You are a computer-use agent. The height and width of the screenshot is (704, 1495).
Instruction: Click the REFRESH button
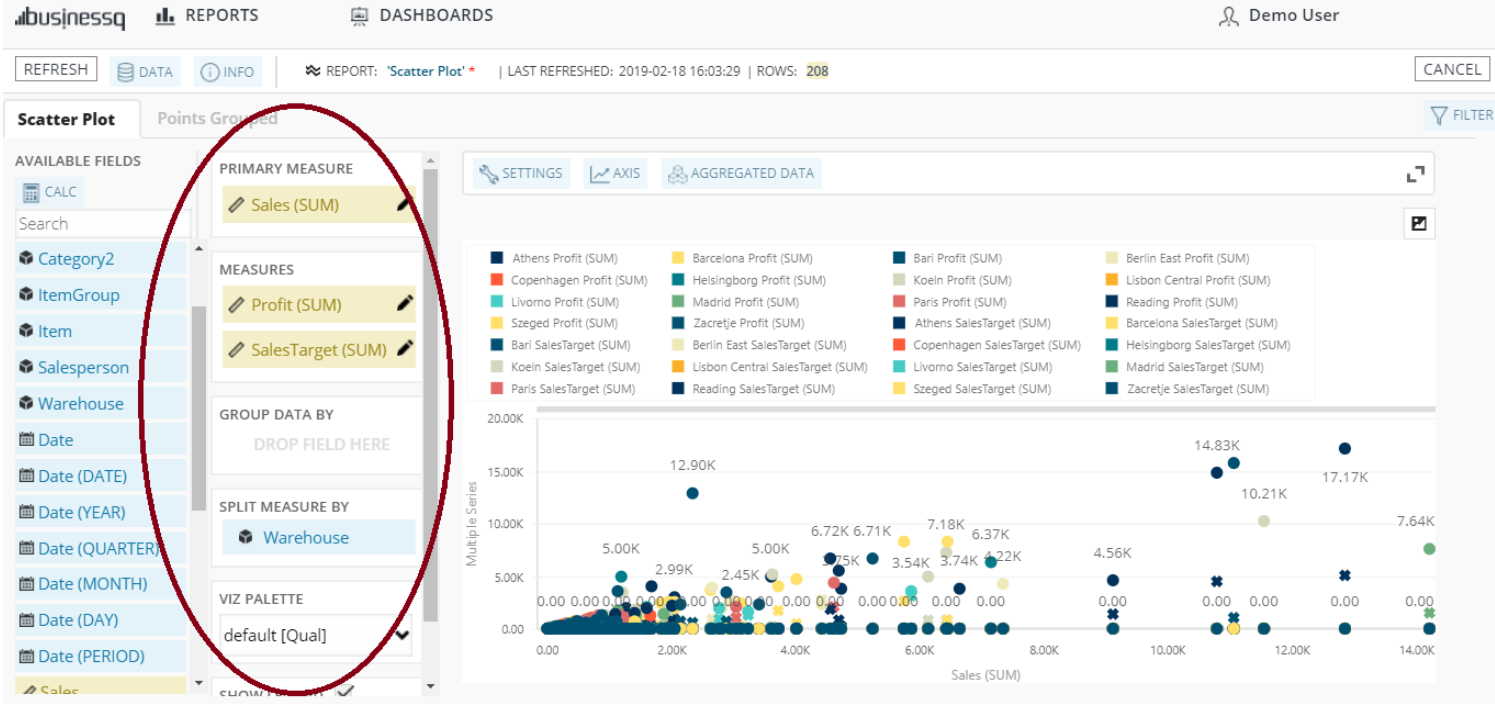pos(55,68)
